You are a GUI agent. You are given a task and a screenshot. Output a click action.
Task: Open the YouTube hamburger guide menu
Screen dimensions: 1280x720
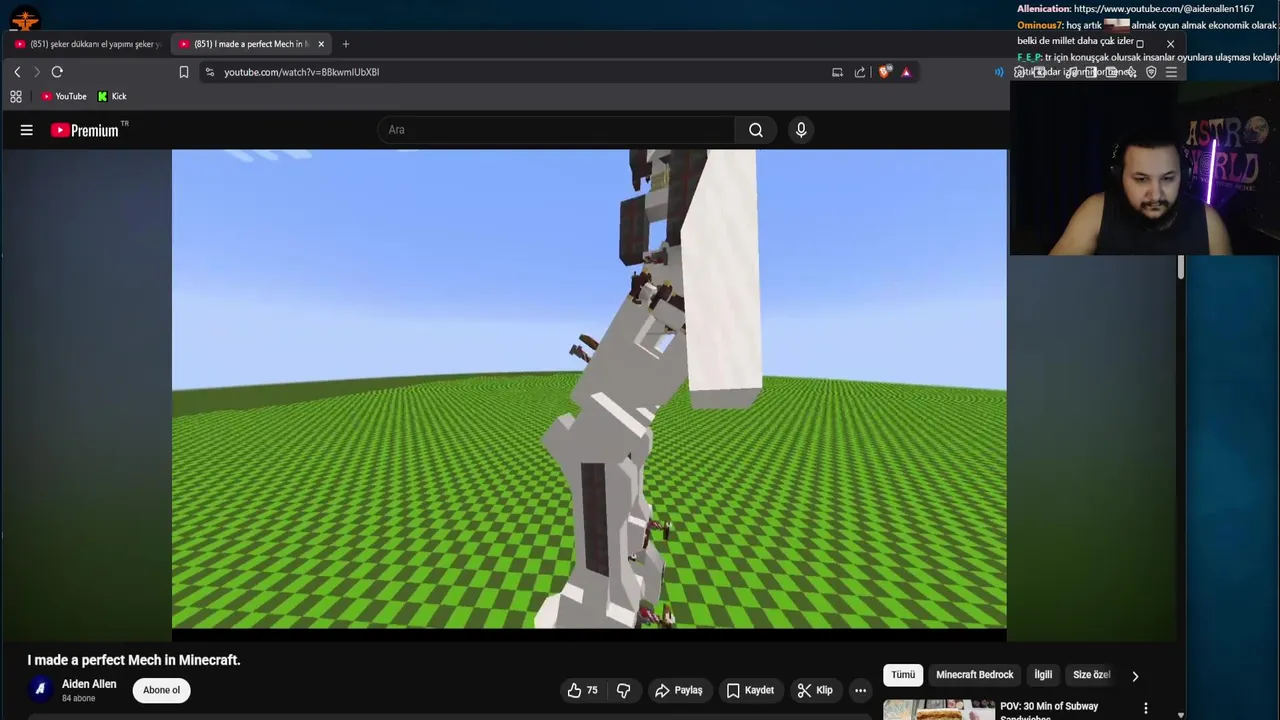27,130
